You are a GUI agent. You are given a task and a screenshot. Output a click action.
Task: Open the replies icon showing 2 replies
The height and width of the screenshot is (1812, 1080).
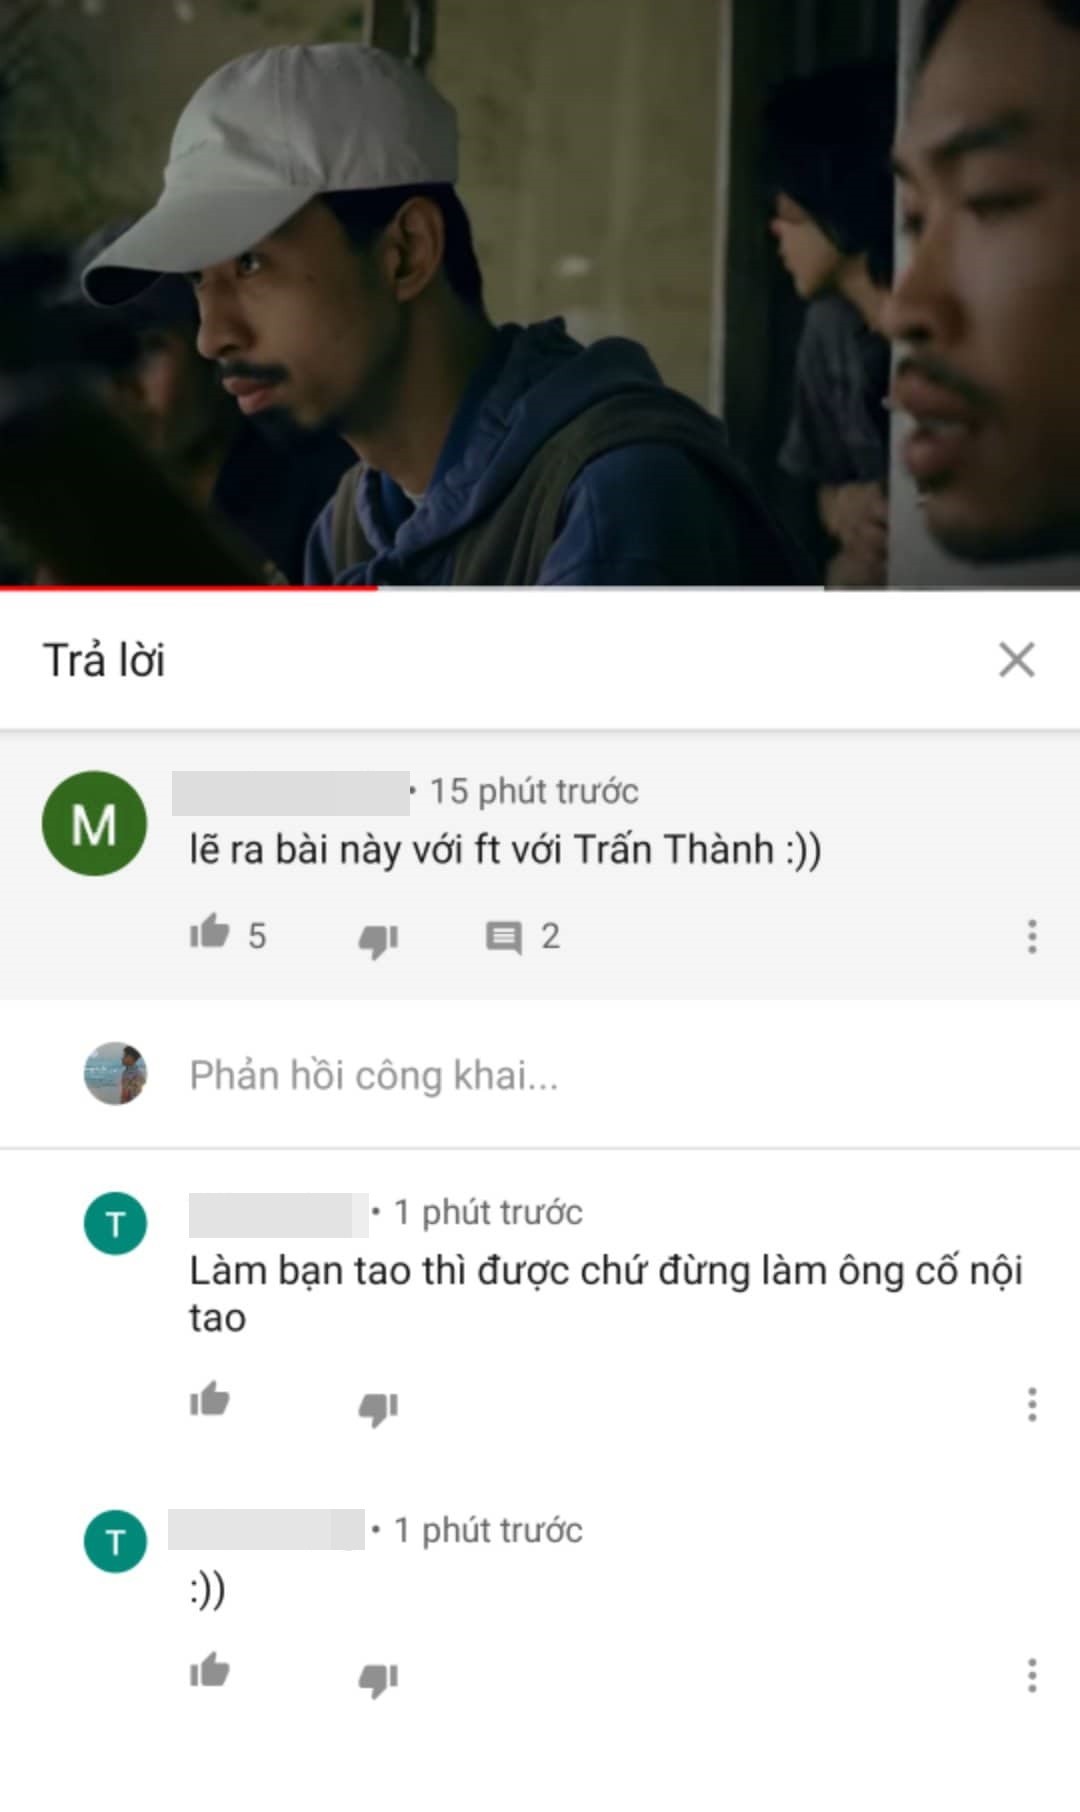[503, 938]
